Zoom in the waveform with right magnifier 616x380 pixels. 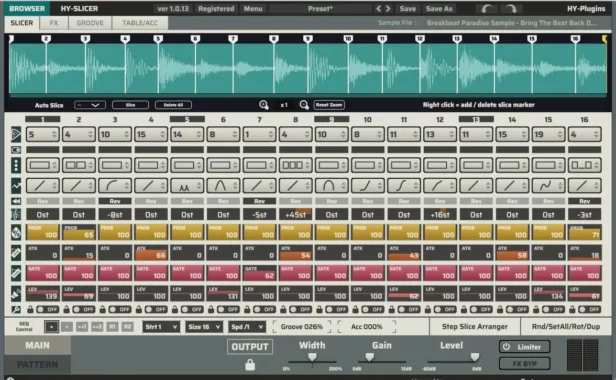click(x=304, y=105)
